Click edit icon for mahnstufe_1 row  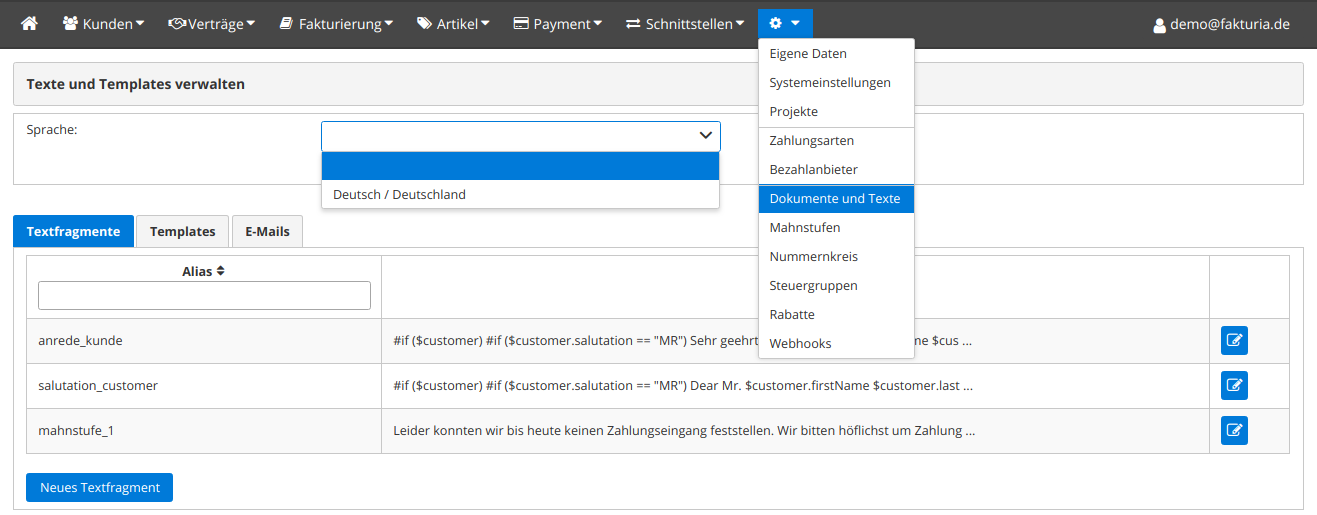(x=1234, y=430)
